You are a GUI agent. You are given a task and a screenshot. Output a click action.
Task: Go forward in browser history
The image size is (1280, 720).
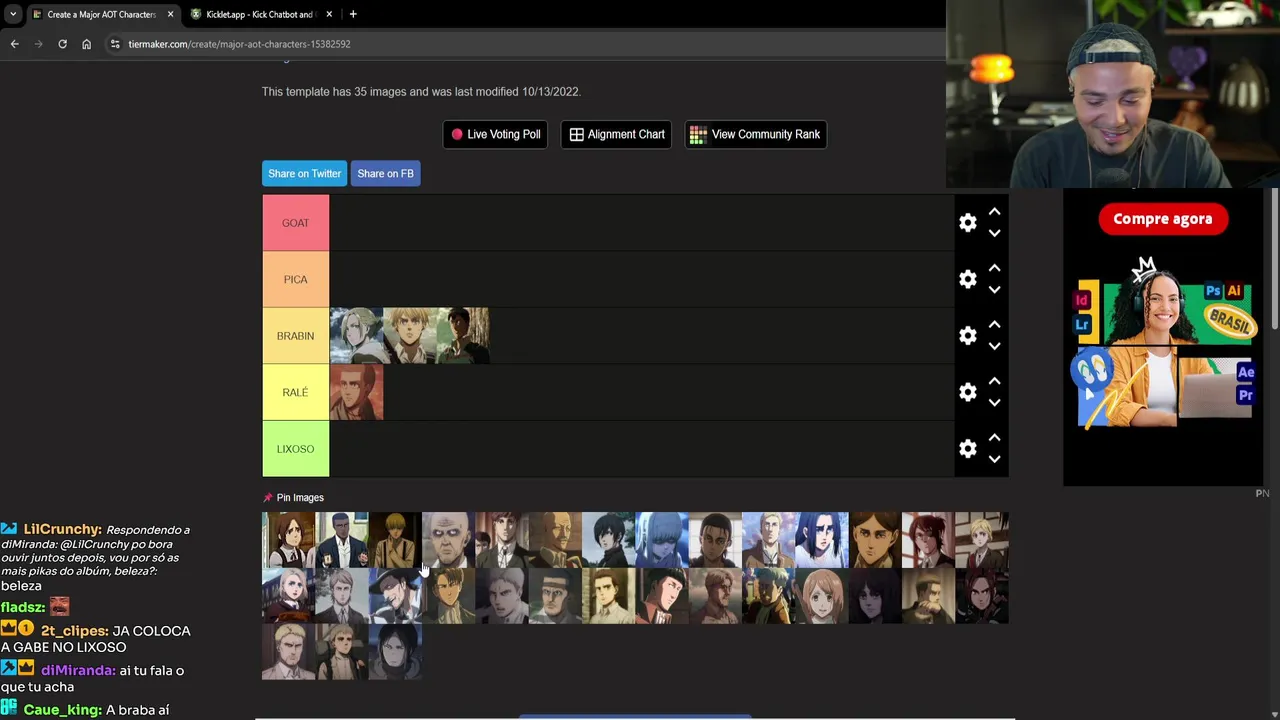[38, 44]
